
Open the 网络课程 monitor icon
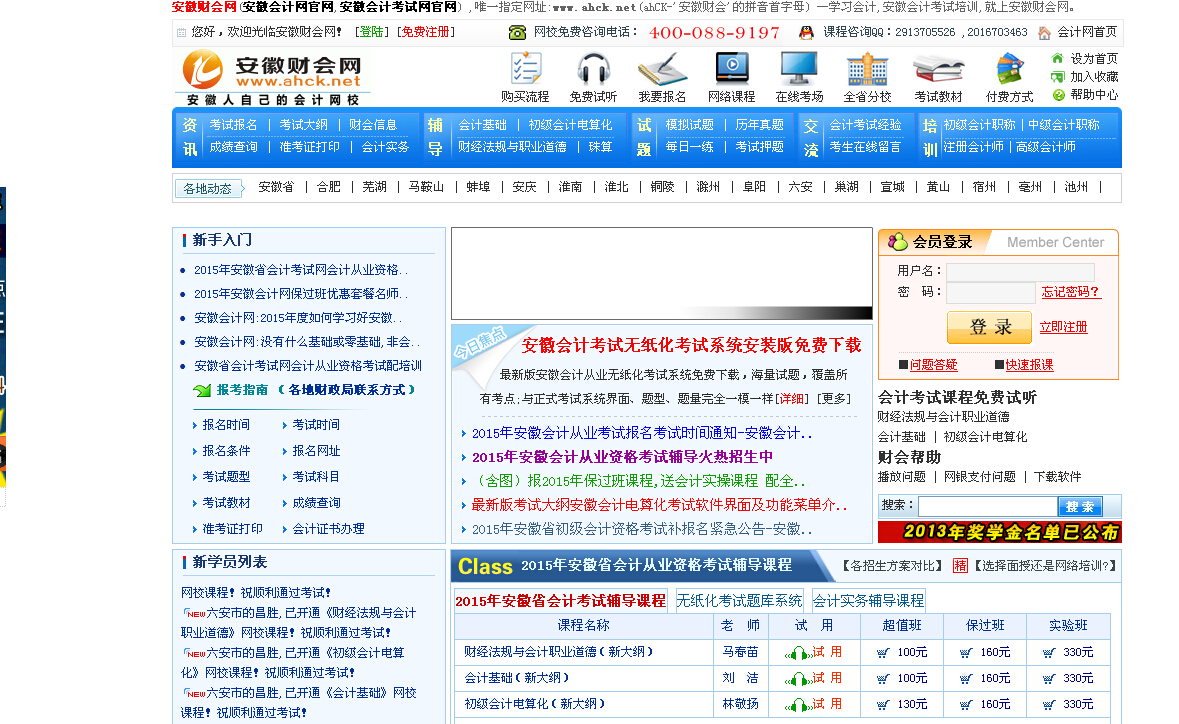pyautogui.click(x=731, y=68)
